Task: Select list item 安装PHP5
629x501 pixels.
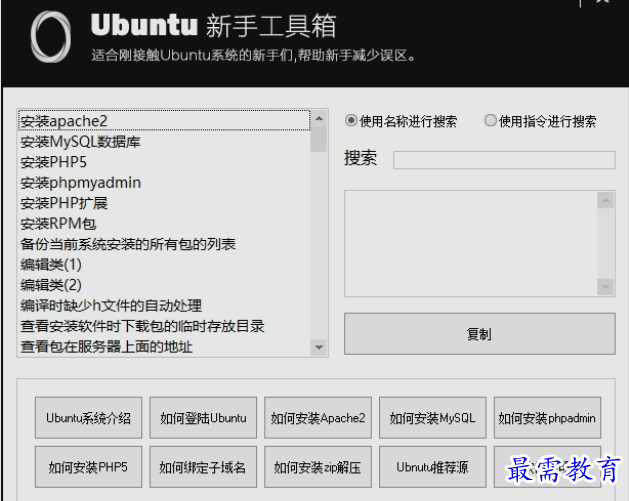Action: pos(164,162)
